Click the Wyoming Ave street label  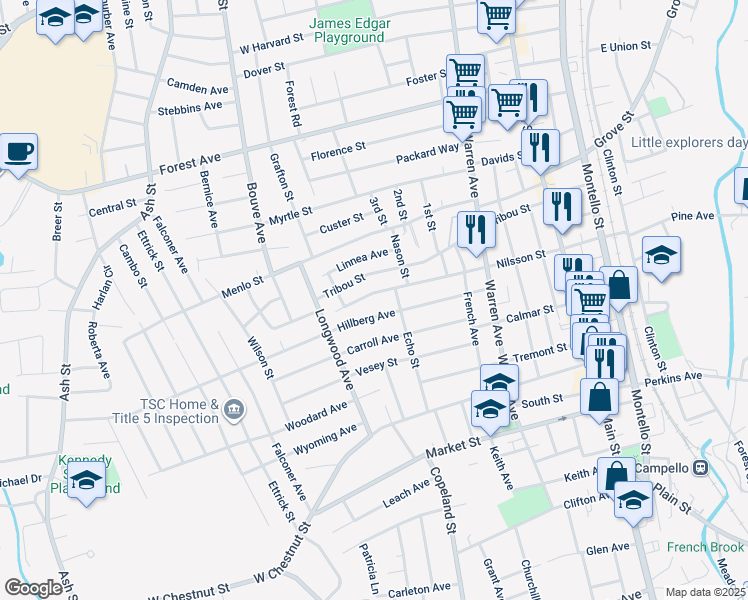click(x=324, y=439)
